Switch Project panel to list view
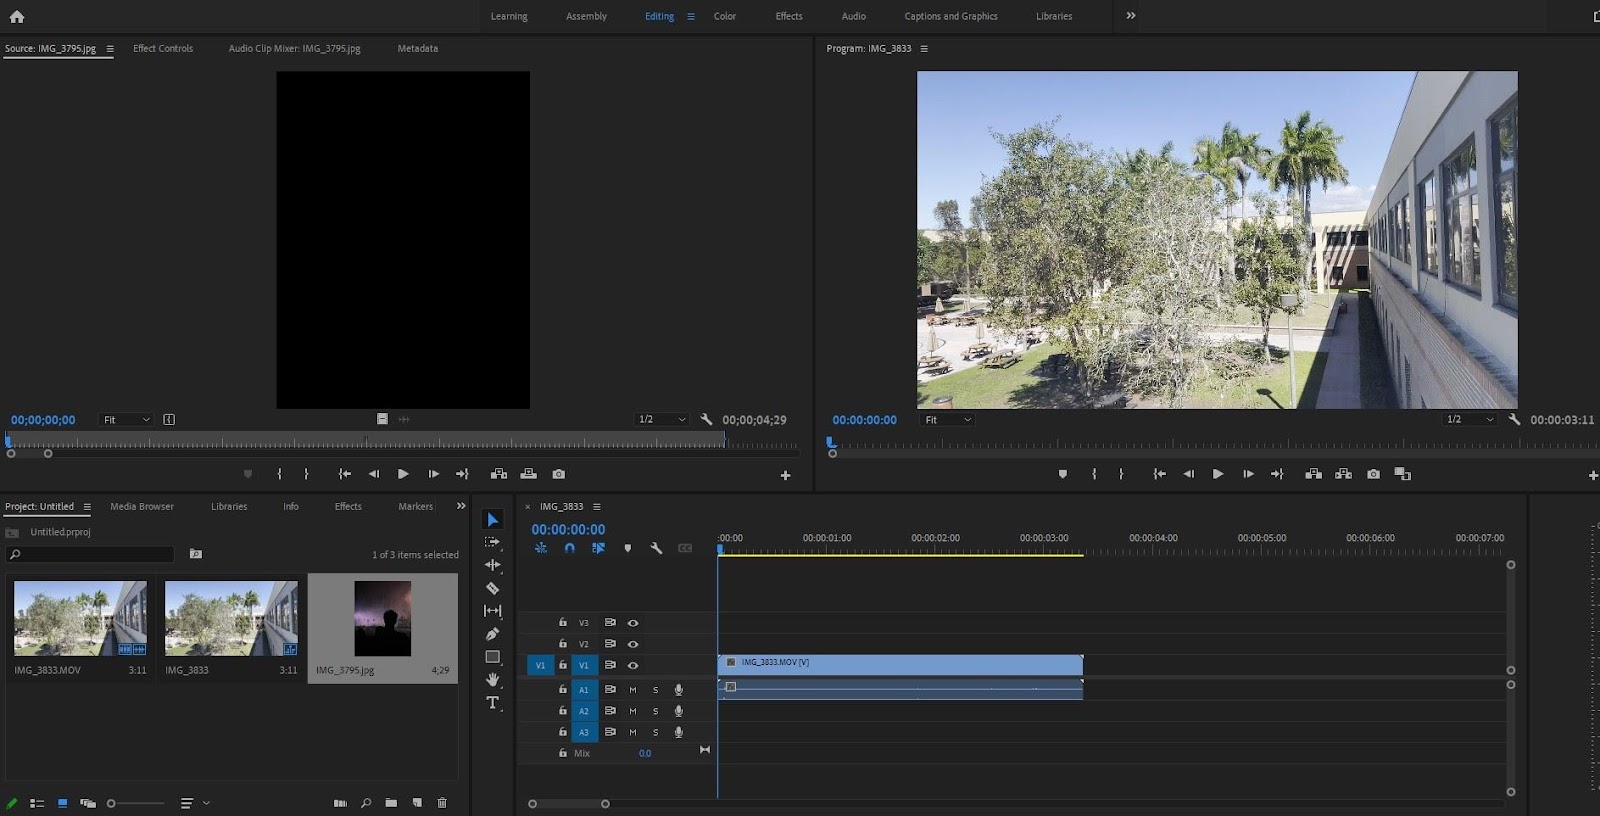The height and width of the screenshot is (816, 1600). 37,803
